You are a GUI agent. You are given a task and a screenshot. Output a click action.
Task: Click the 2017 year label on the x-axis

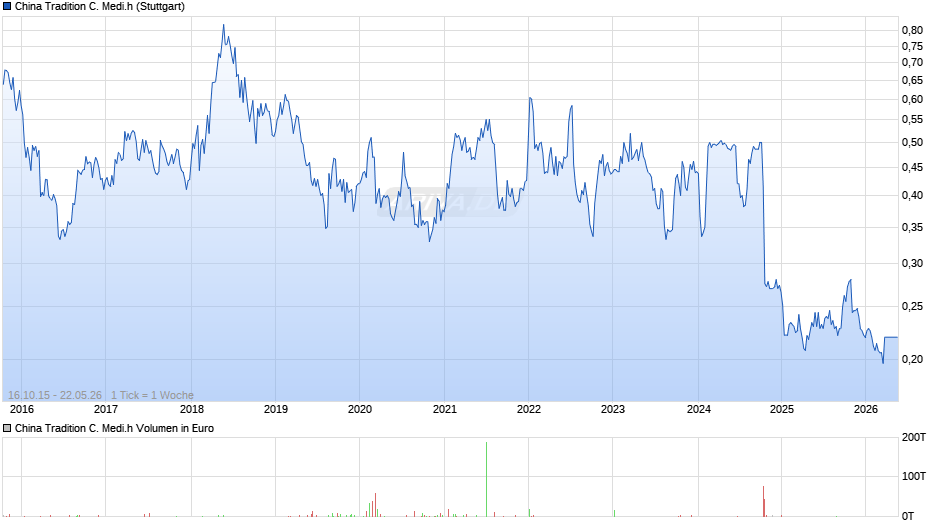coord(106,409)
